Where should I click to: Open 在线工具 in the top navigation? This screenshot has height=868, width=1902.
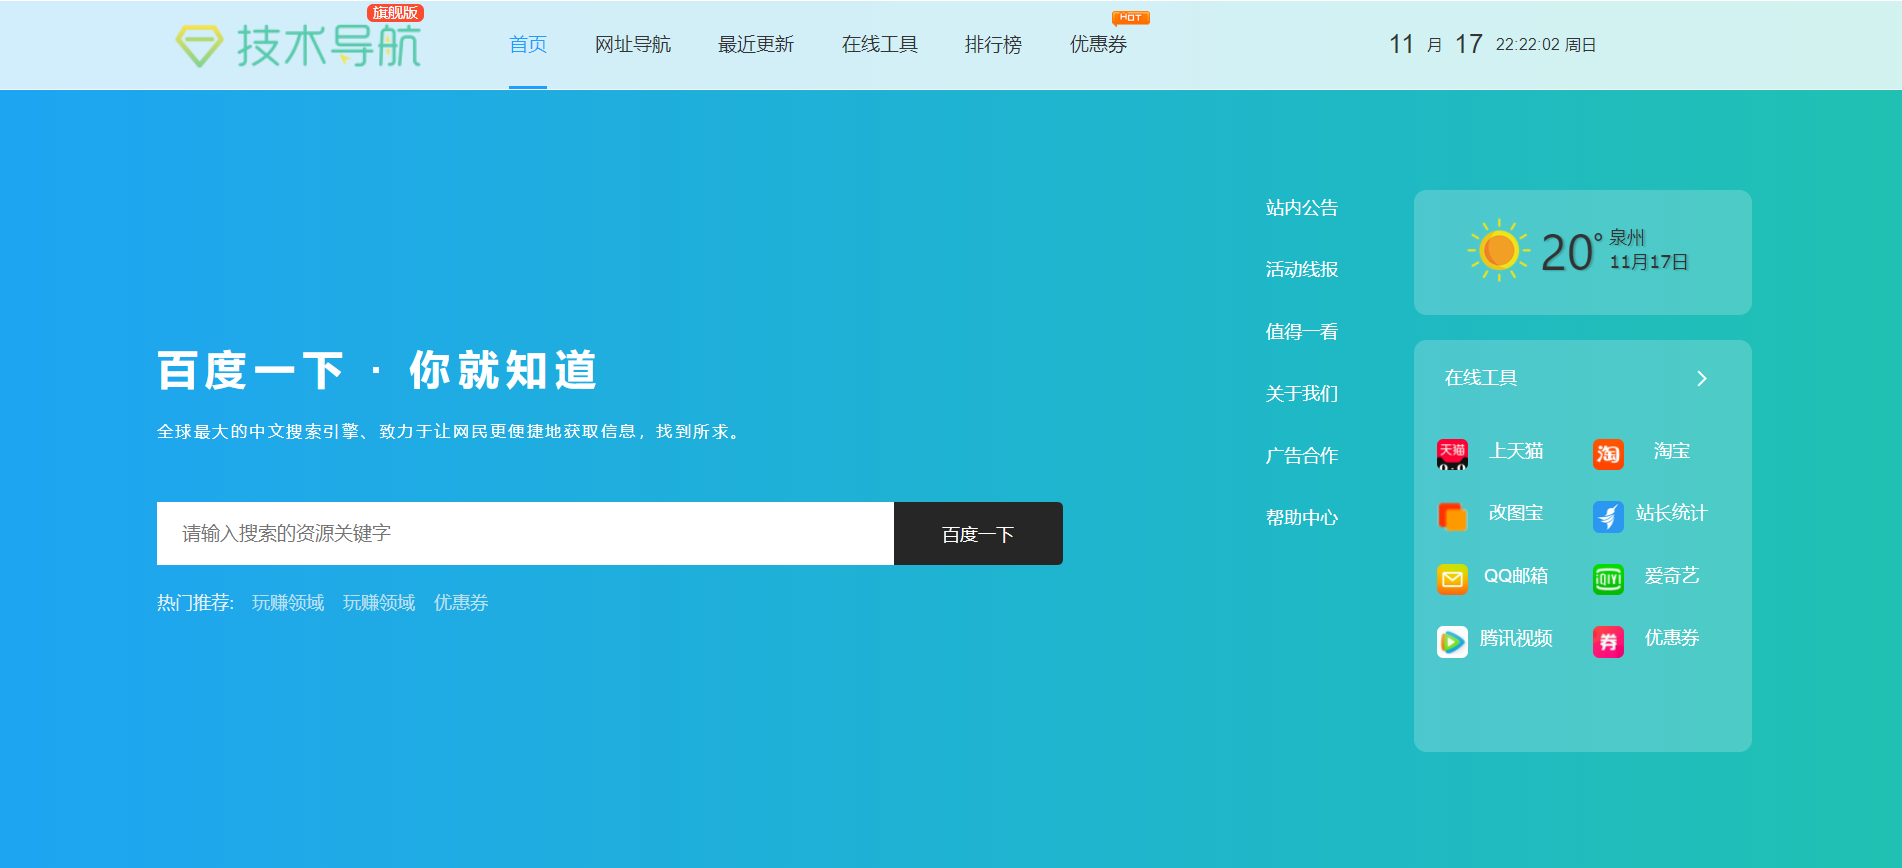coord(880,45)
